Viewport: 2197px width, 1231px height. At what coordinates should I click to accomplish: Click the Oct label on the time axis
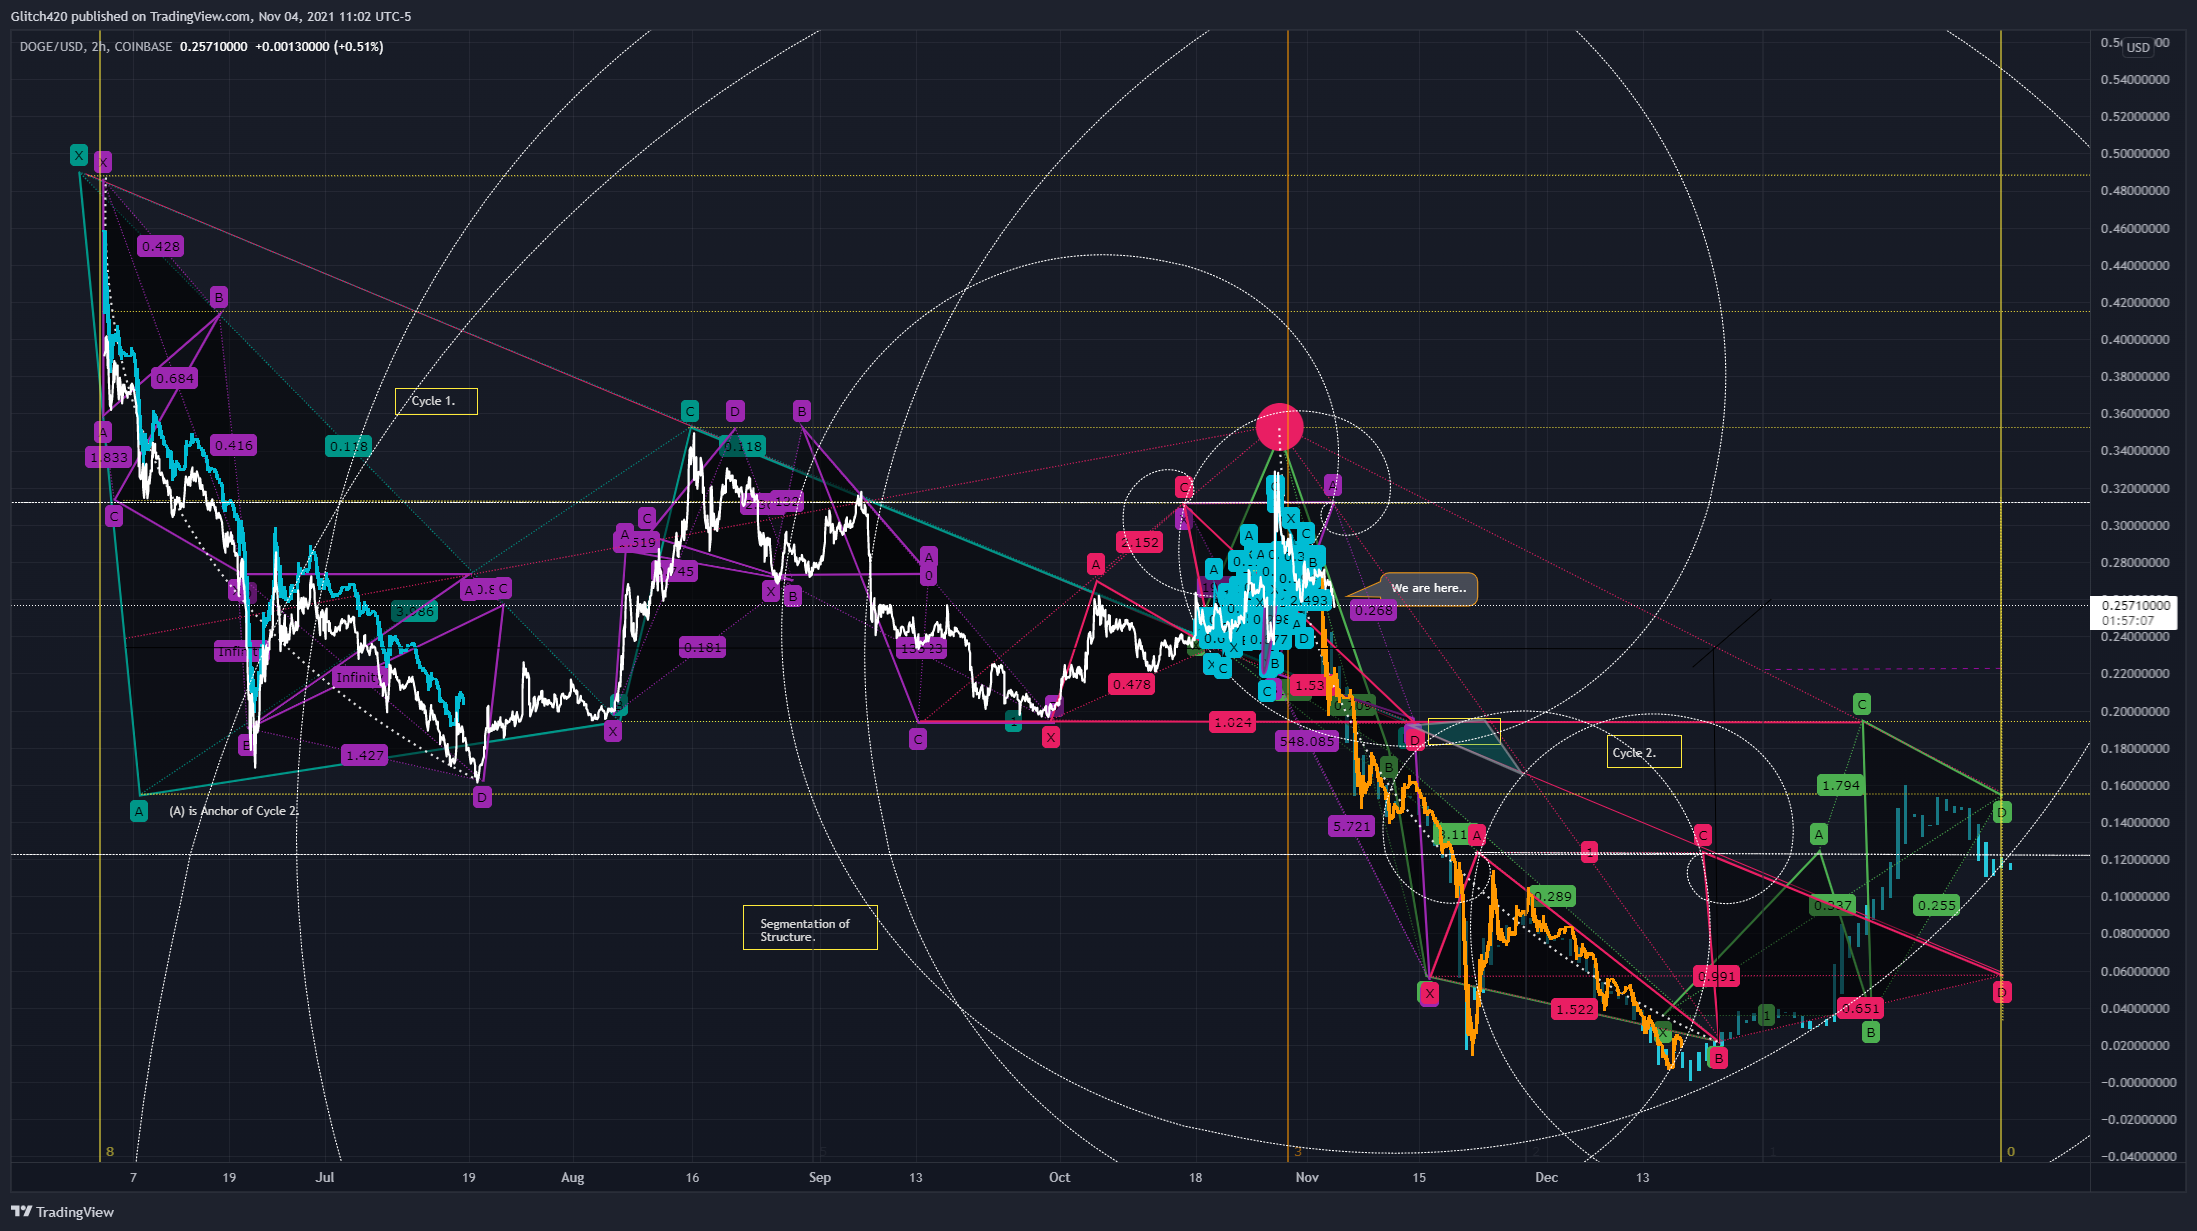click(1060, 1177)
